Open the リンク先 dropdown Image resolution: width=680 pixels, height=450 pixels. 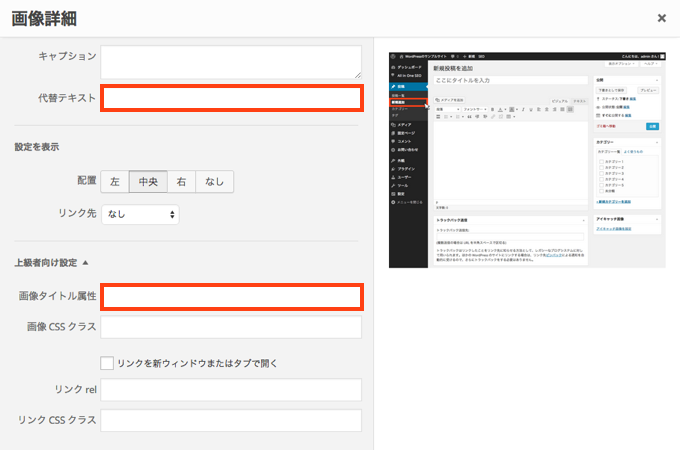(x=140, y=214)
